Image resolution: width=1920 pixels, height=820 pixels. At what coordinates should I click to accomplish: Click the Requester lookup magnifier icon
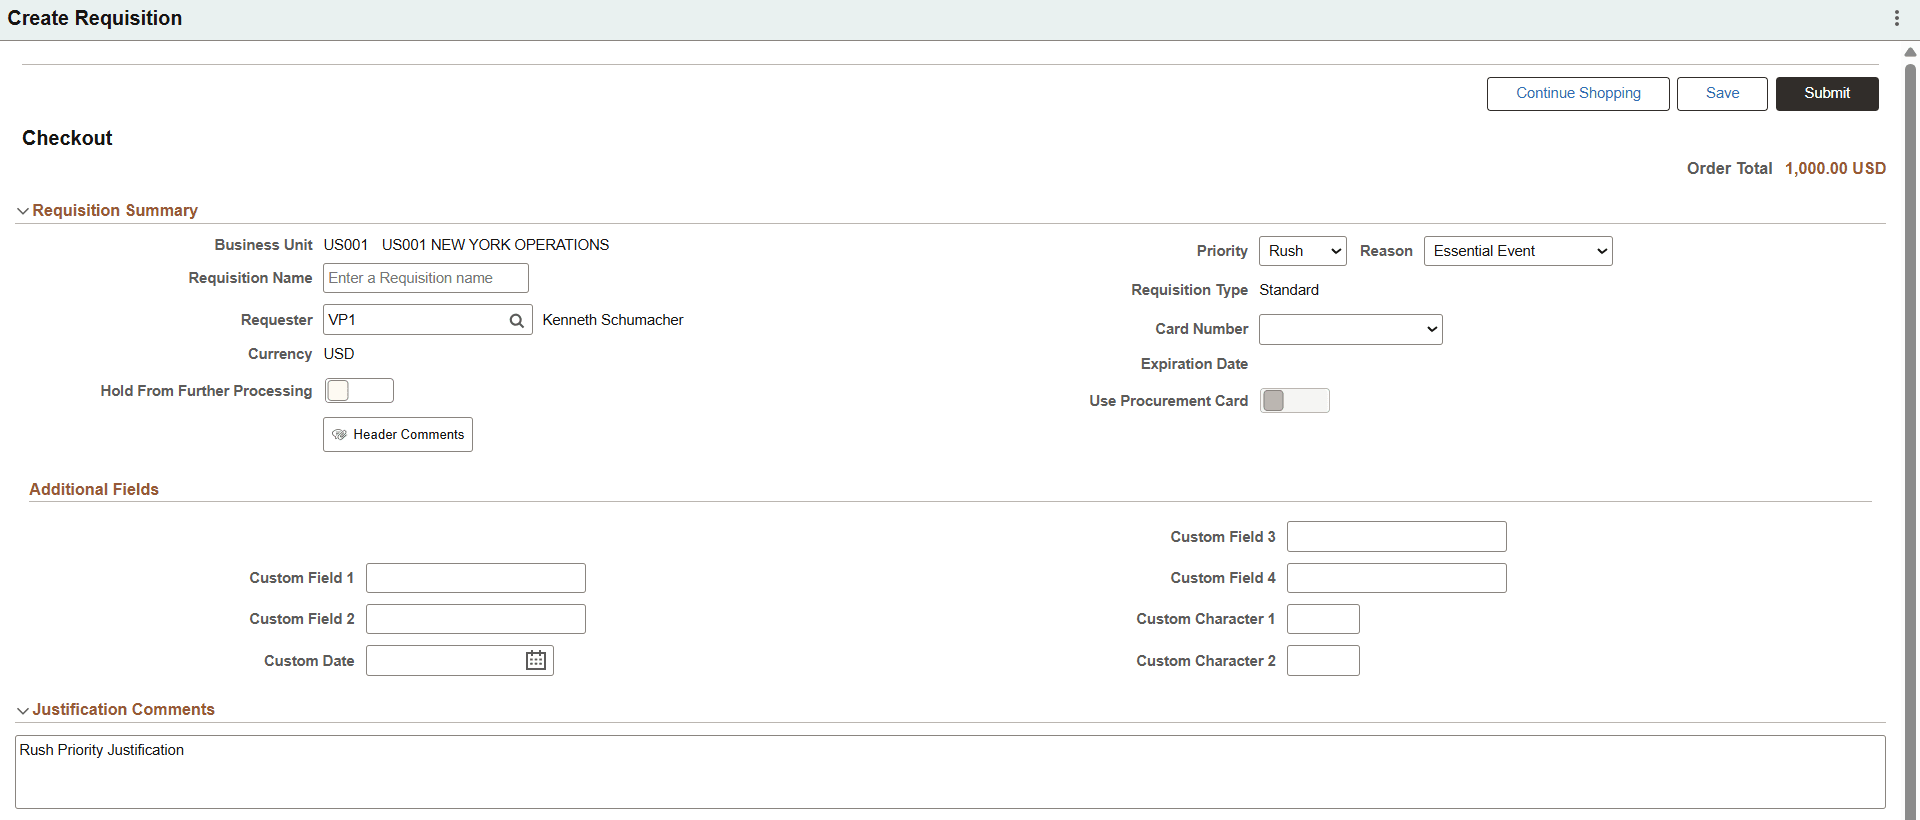(516, 321)
